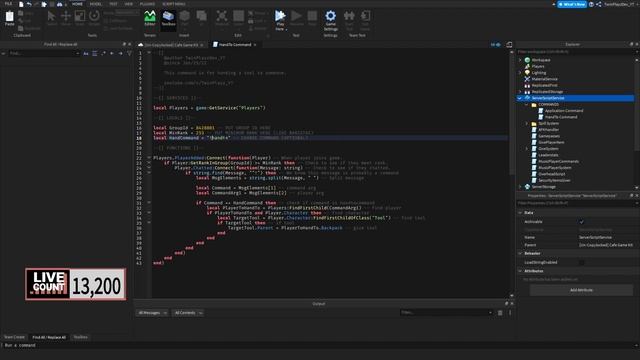The width and height of the screenshot is (640, 360).
Task: Toggle the LoadStringEnabled checkbox
Action: click(x=582, y=262)
